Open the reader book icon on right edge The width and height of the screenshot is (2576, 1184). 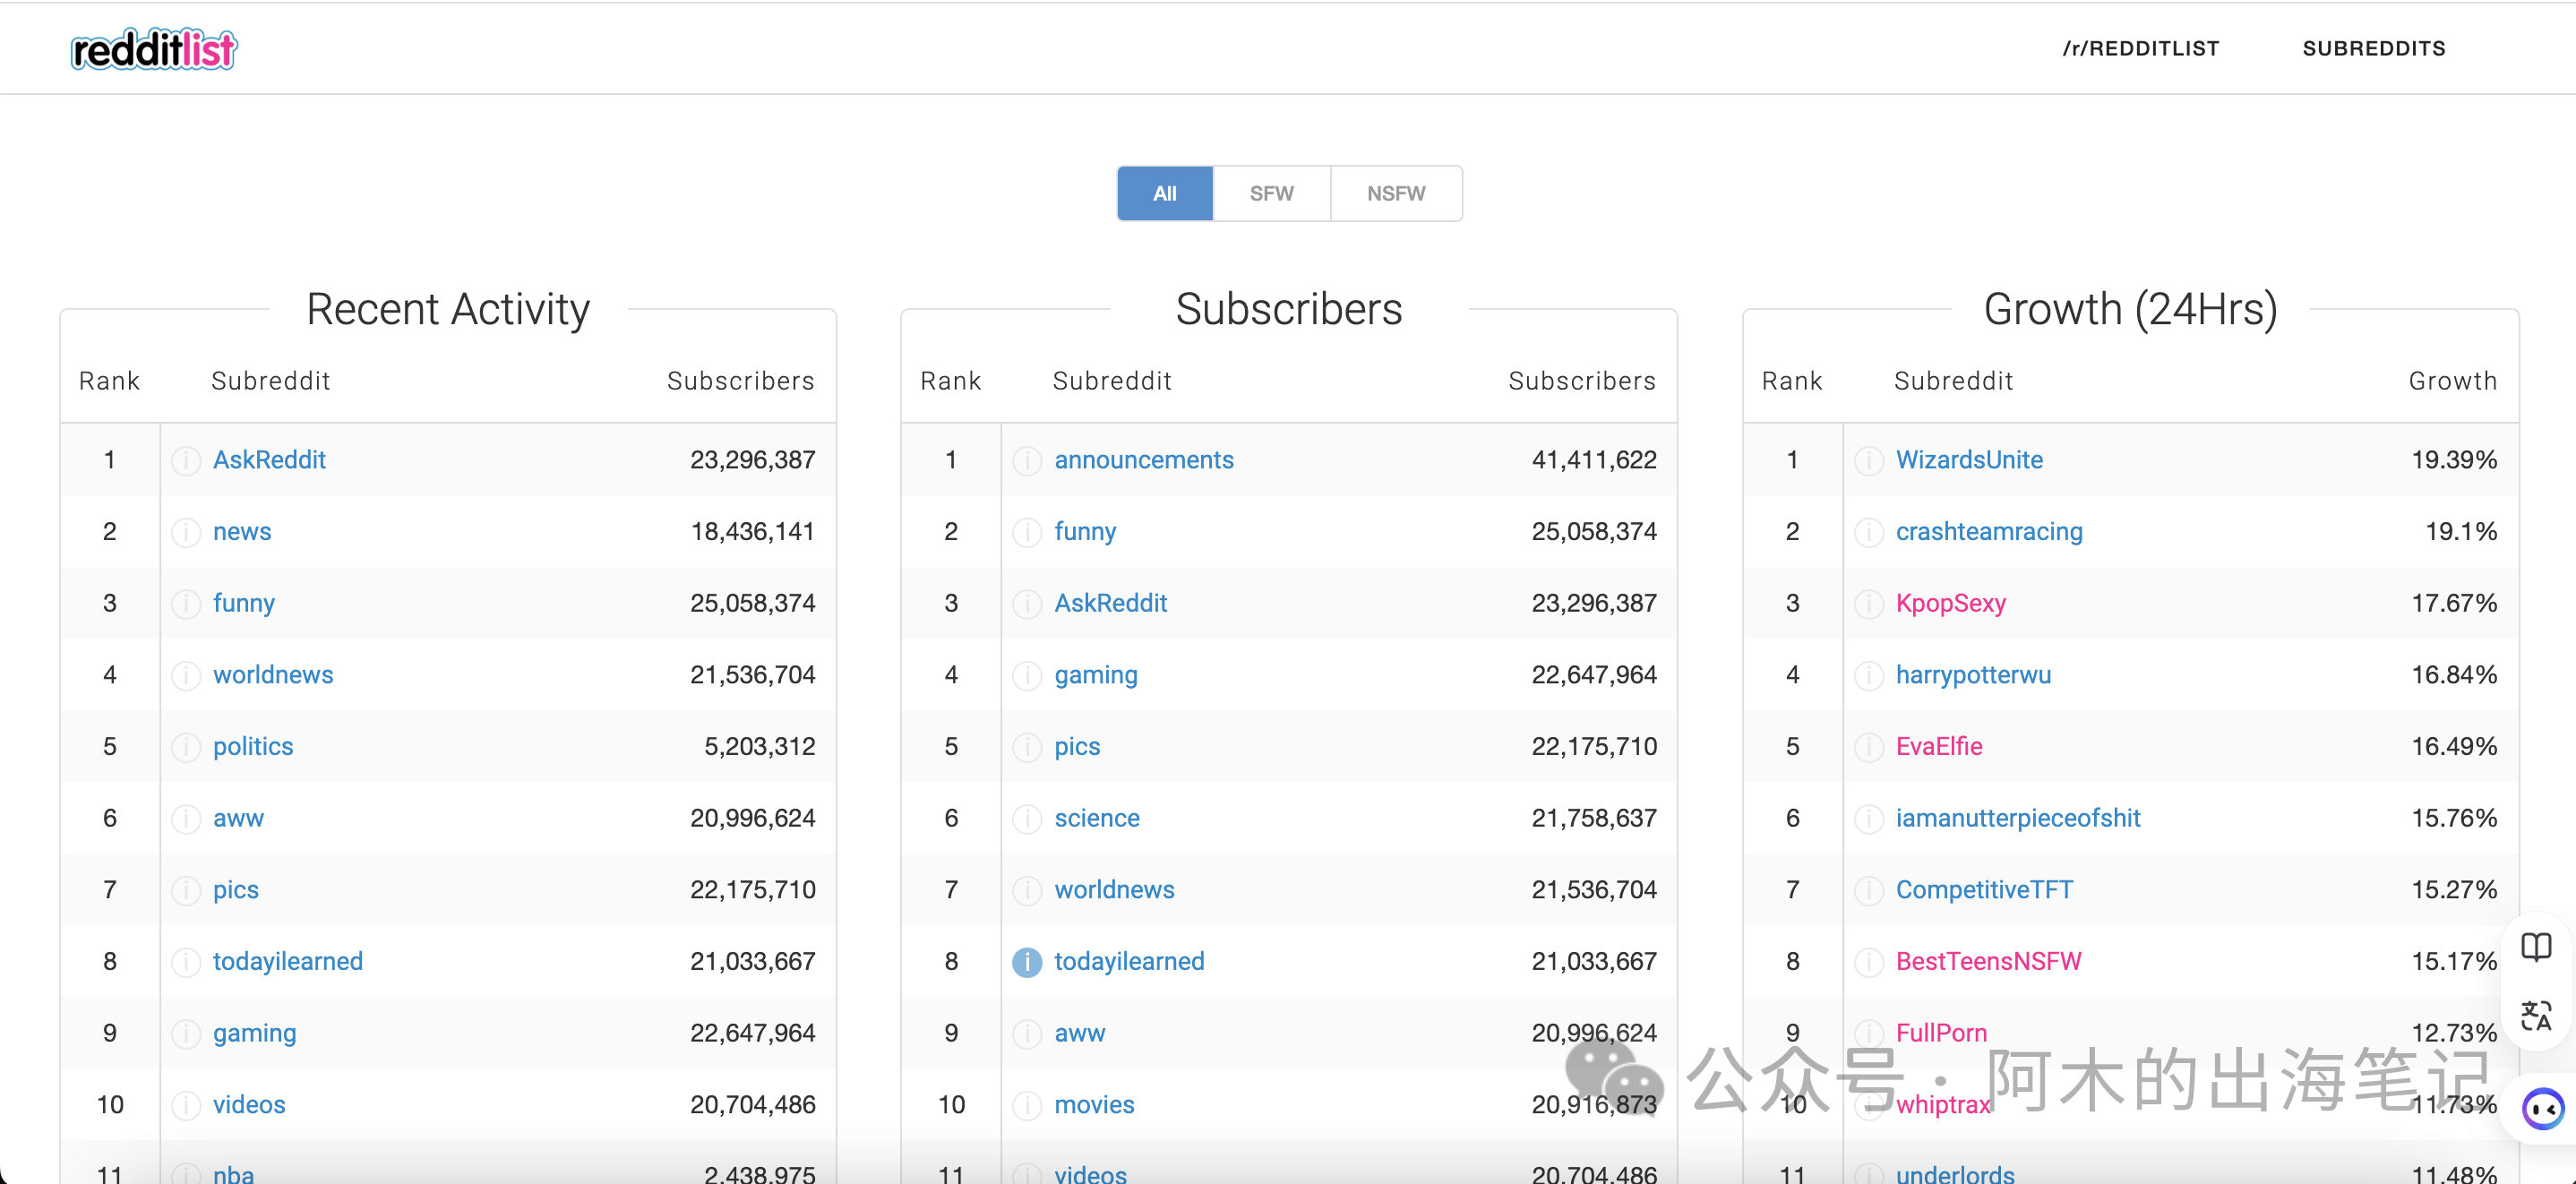pyautogui.click(x=2535, y=946)
